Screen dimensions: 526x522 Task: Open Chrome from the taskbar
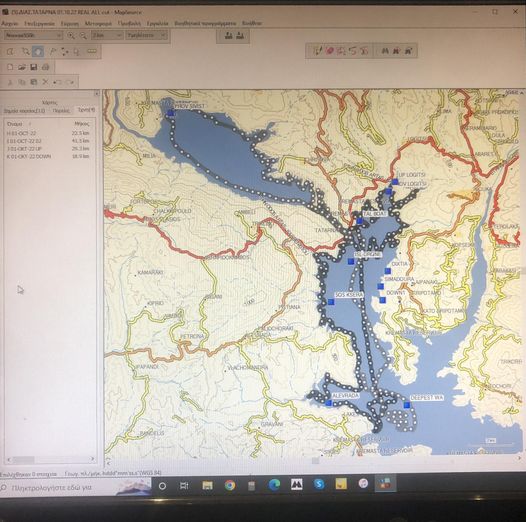pyautogui.click(x=230, y=485)
